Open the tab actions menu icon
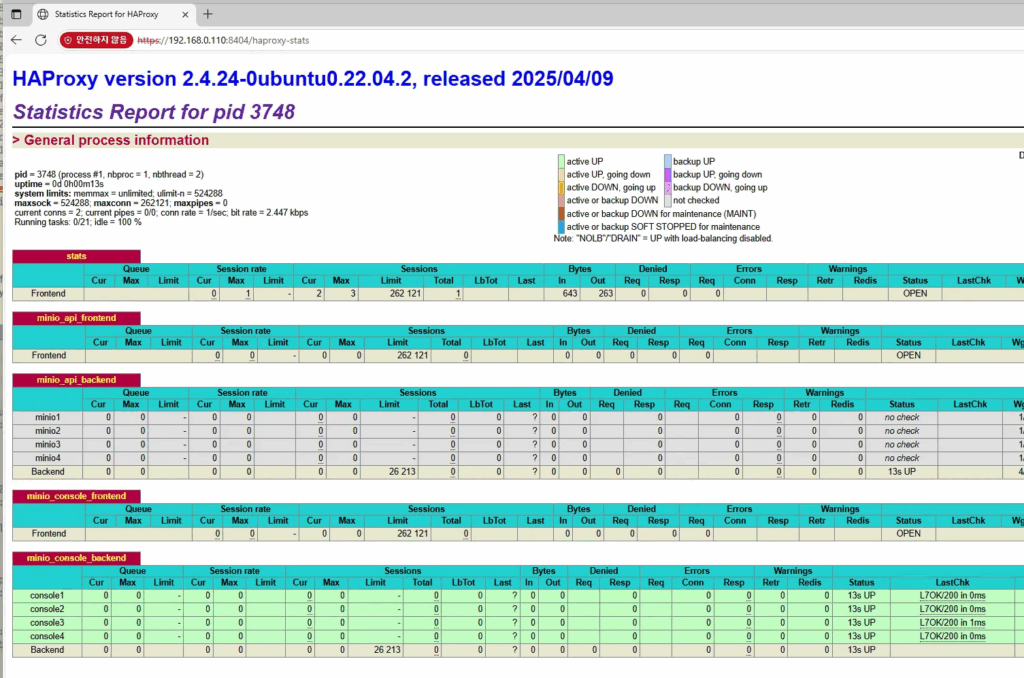 (x=16, y=14)
